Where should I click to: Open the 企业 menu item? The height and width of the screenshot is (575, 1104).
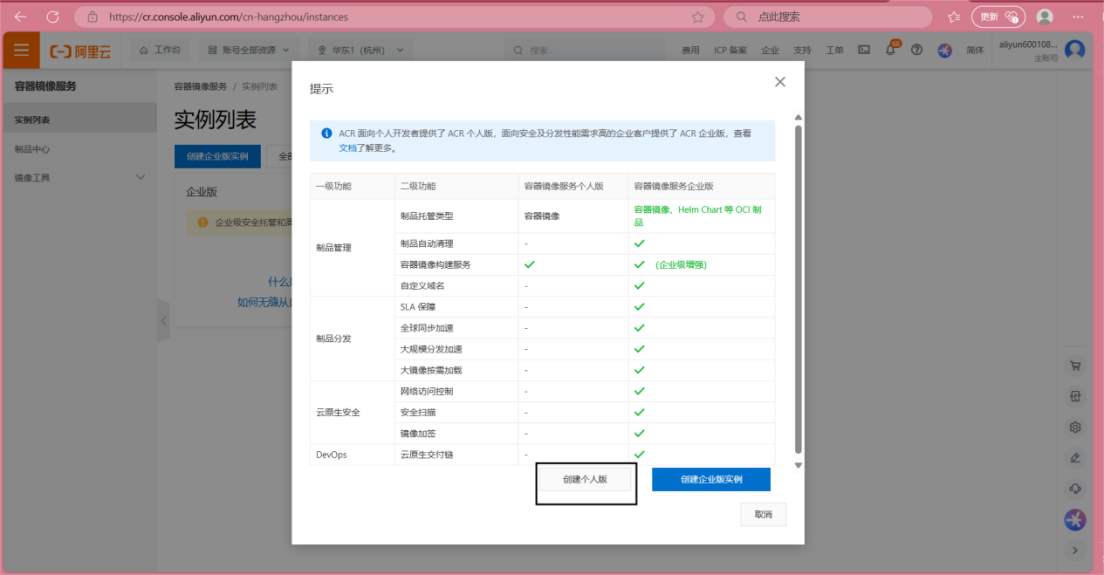770,50
